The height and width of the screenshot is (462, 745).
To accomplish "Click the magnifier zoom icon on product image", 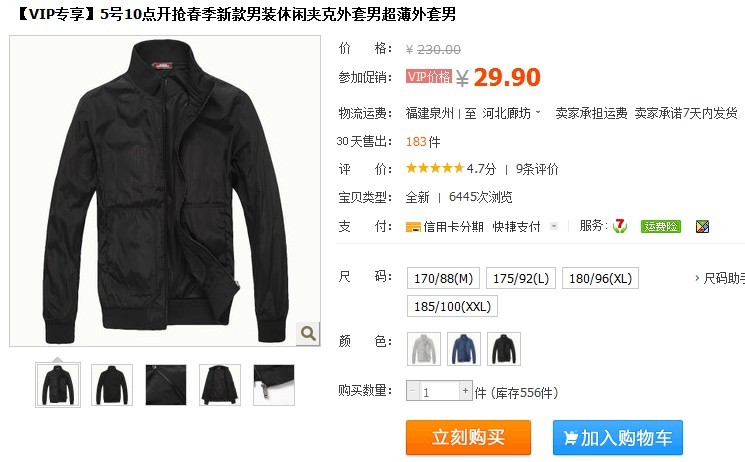I will tap(307, 333).
